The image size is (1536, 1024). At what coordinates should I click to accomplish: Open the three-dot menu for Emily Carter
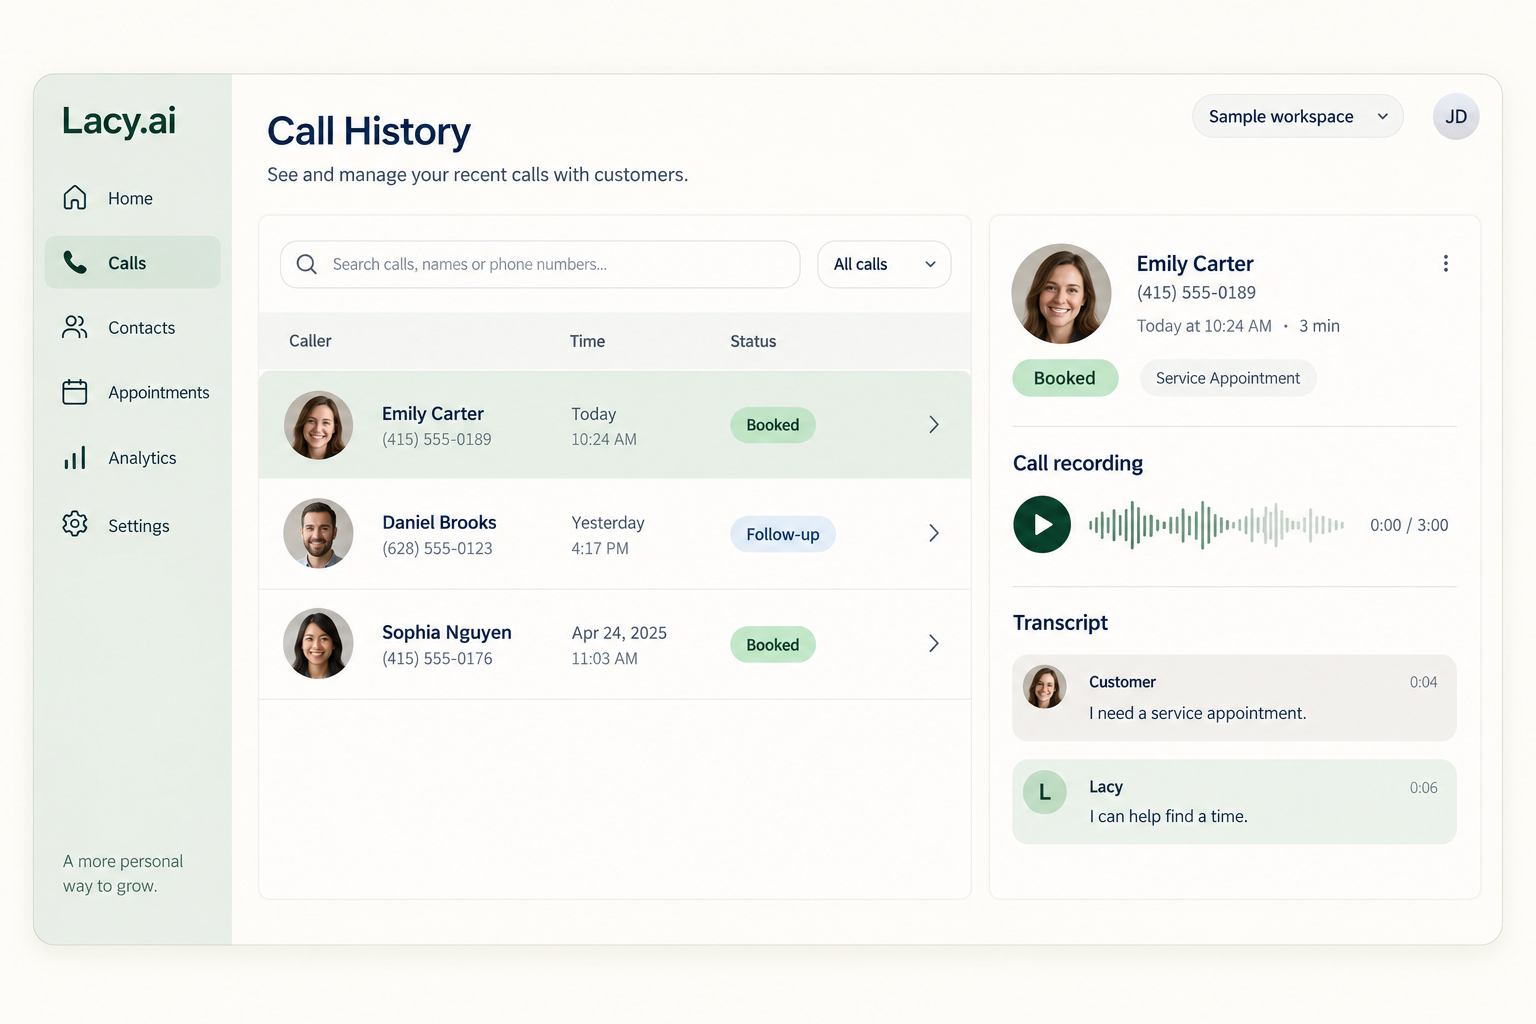(1445, 263)
